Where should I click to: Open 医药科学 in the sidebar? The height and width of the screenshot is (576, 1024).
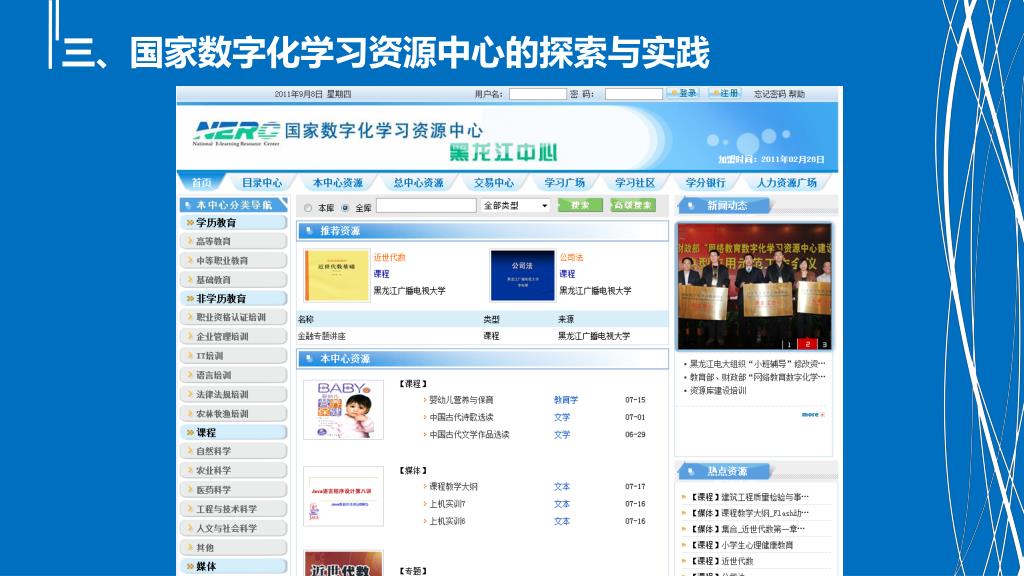pyautogui.click(x=234, y=490)
